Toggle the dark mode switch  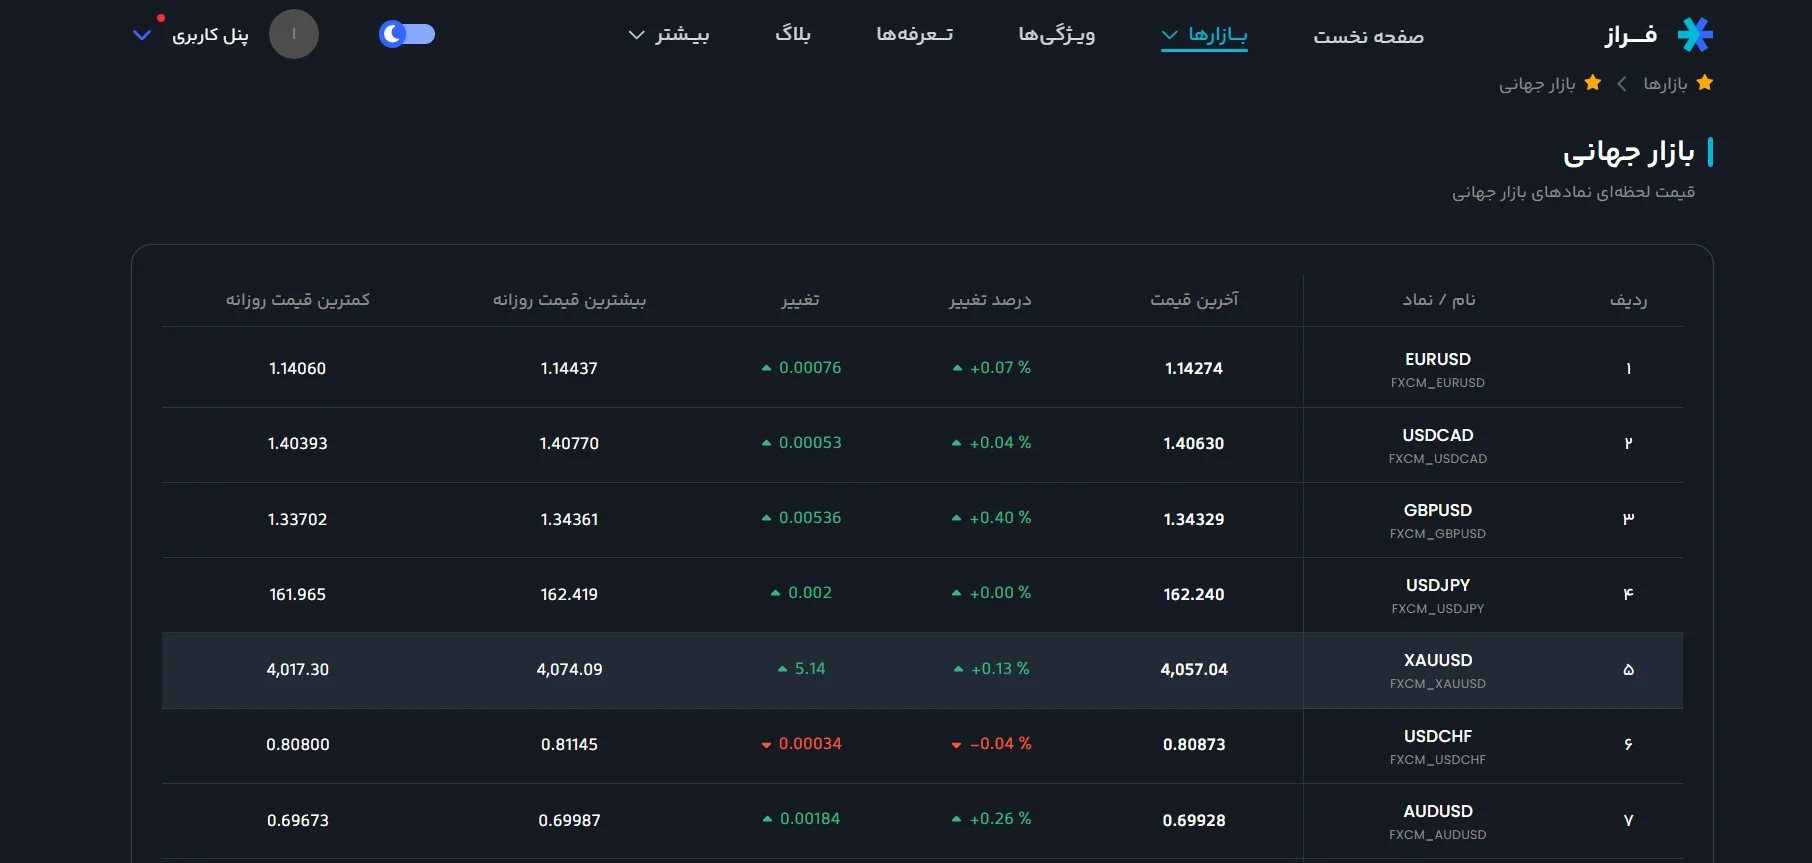click(407, 34)
